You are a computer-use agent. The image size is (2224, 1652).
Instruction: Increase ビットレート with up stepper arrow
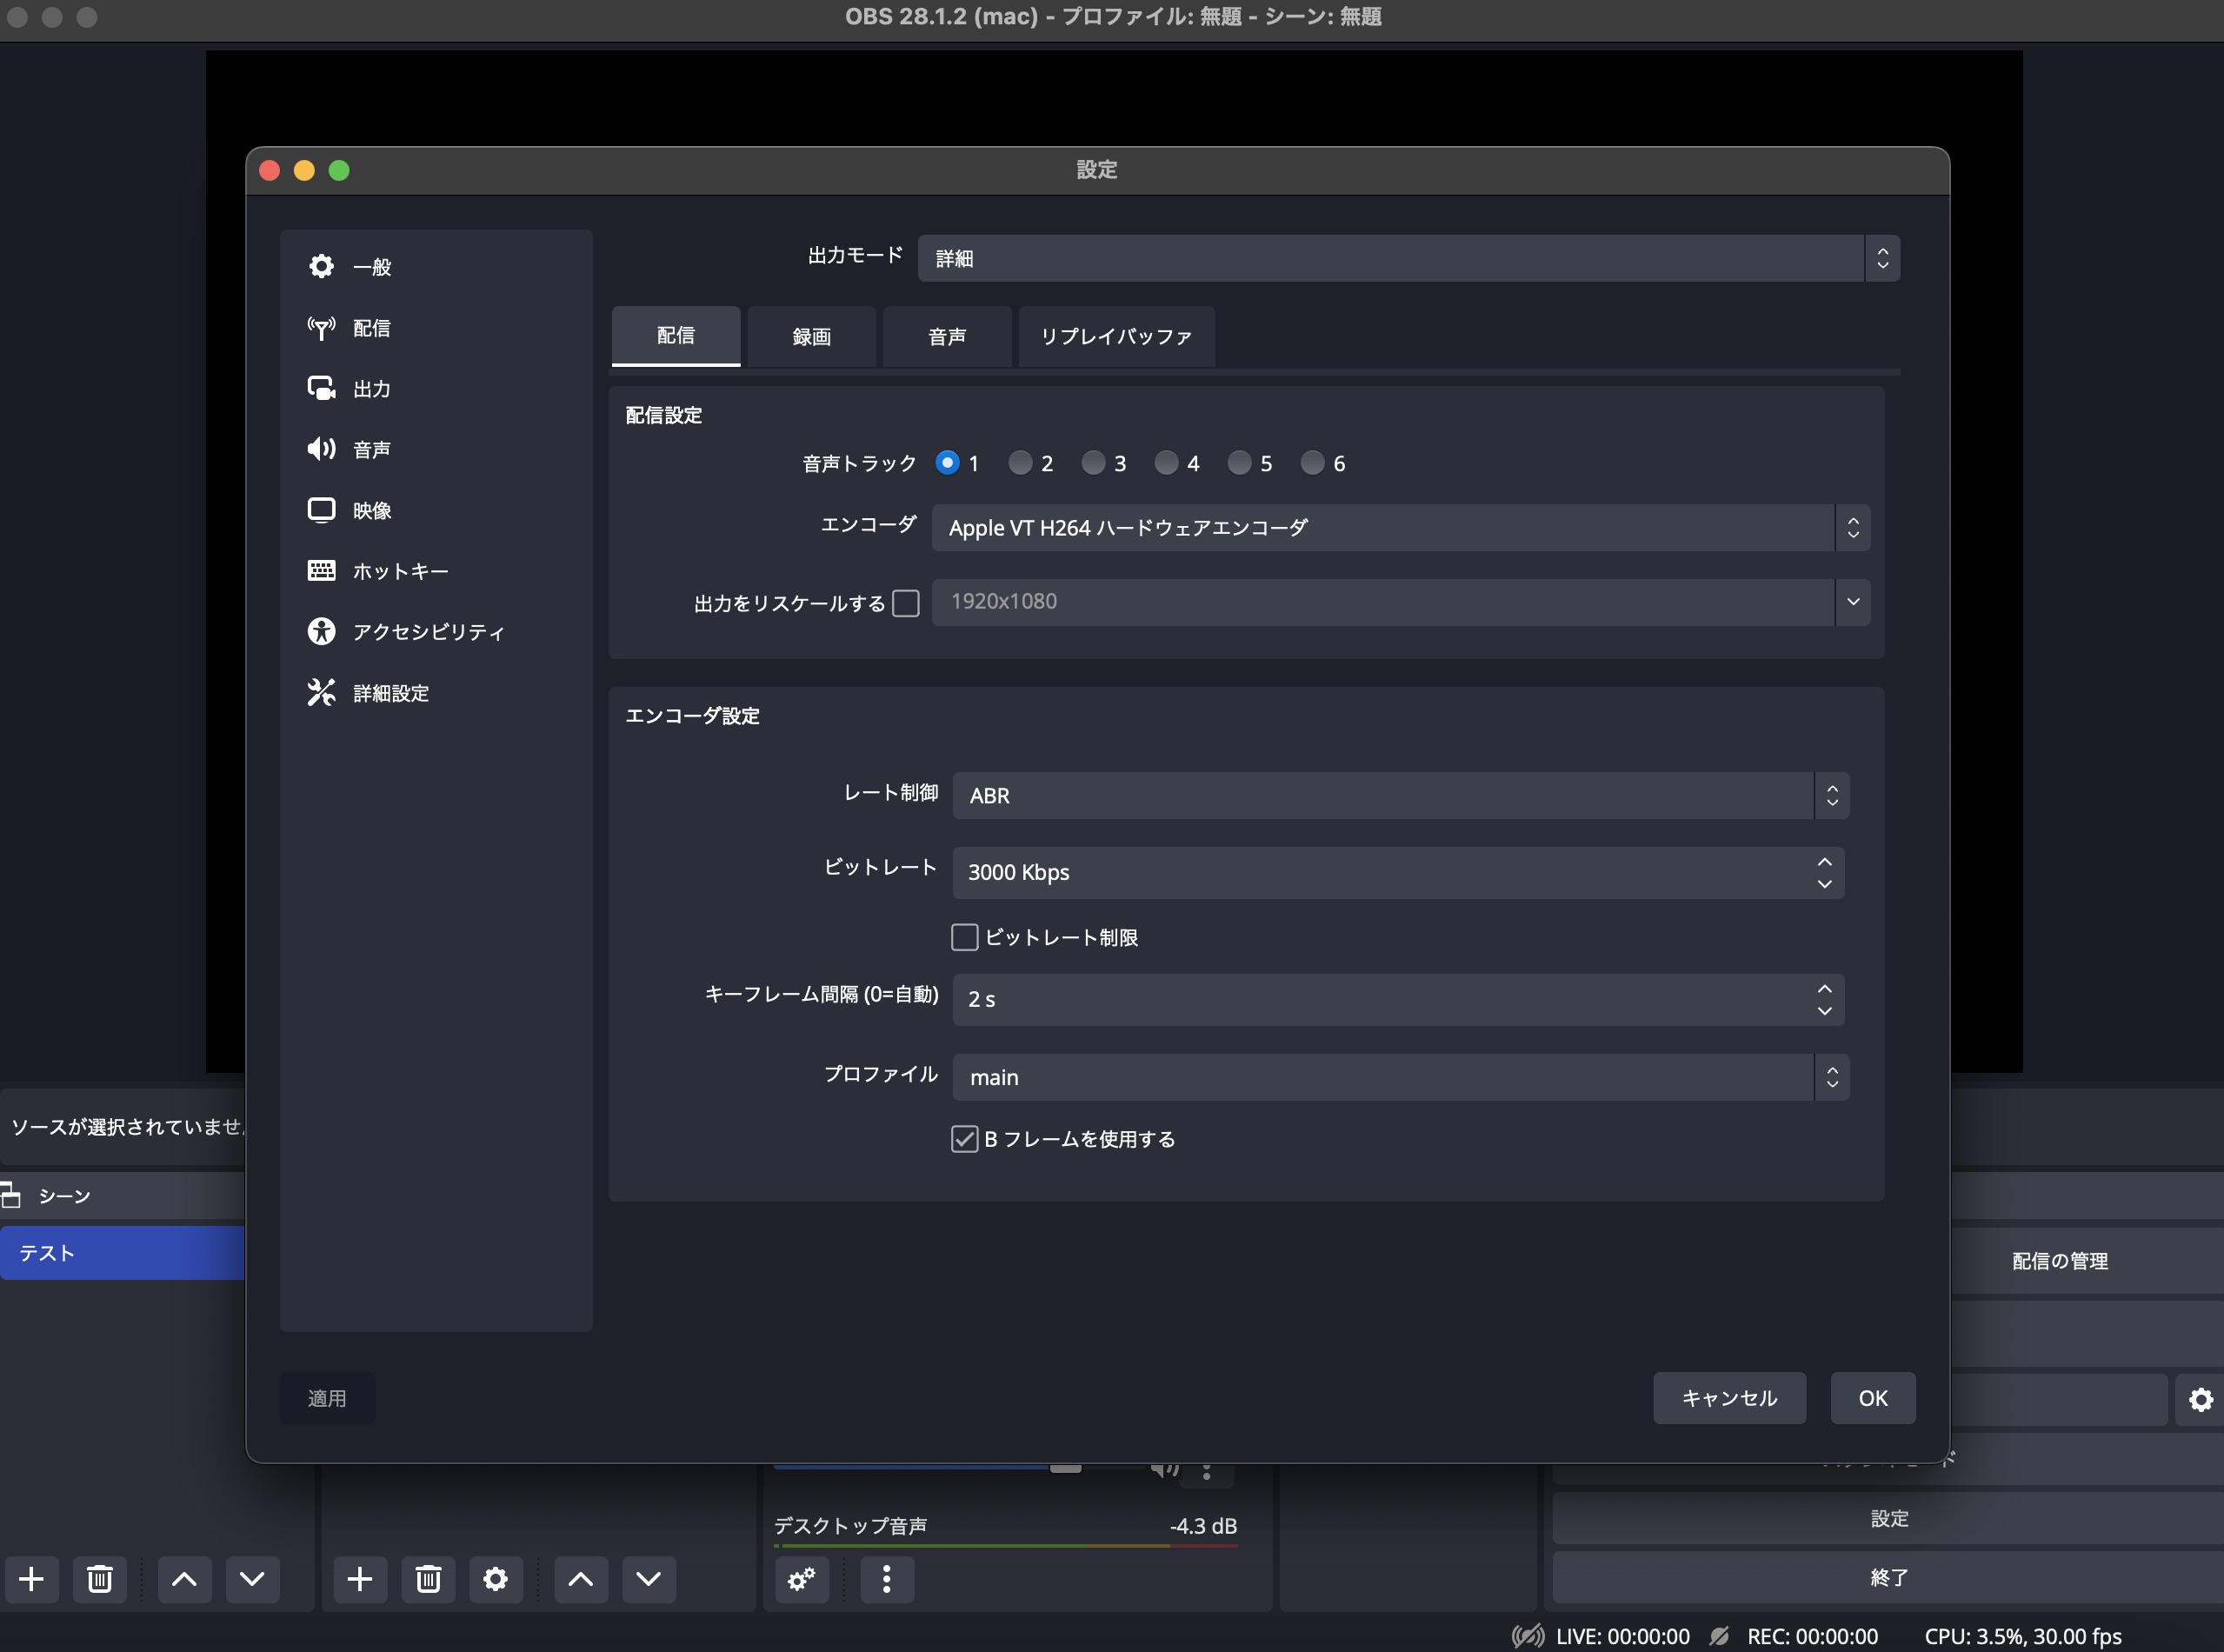point(1825,861)
